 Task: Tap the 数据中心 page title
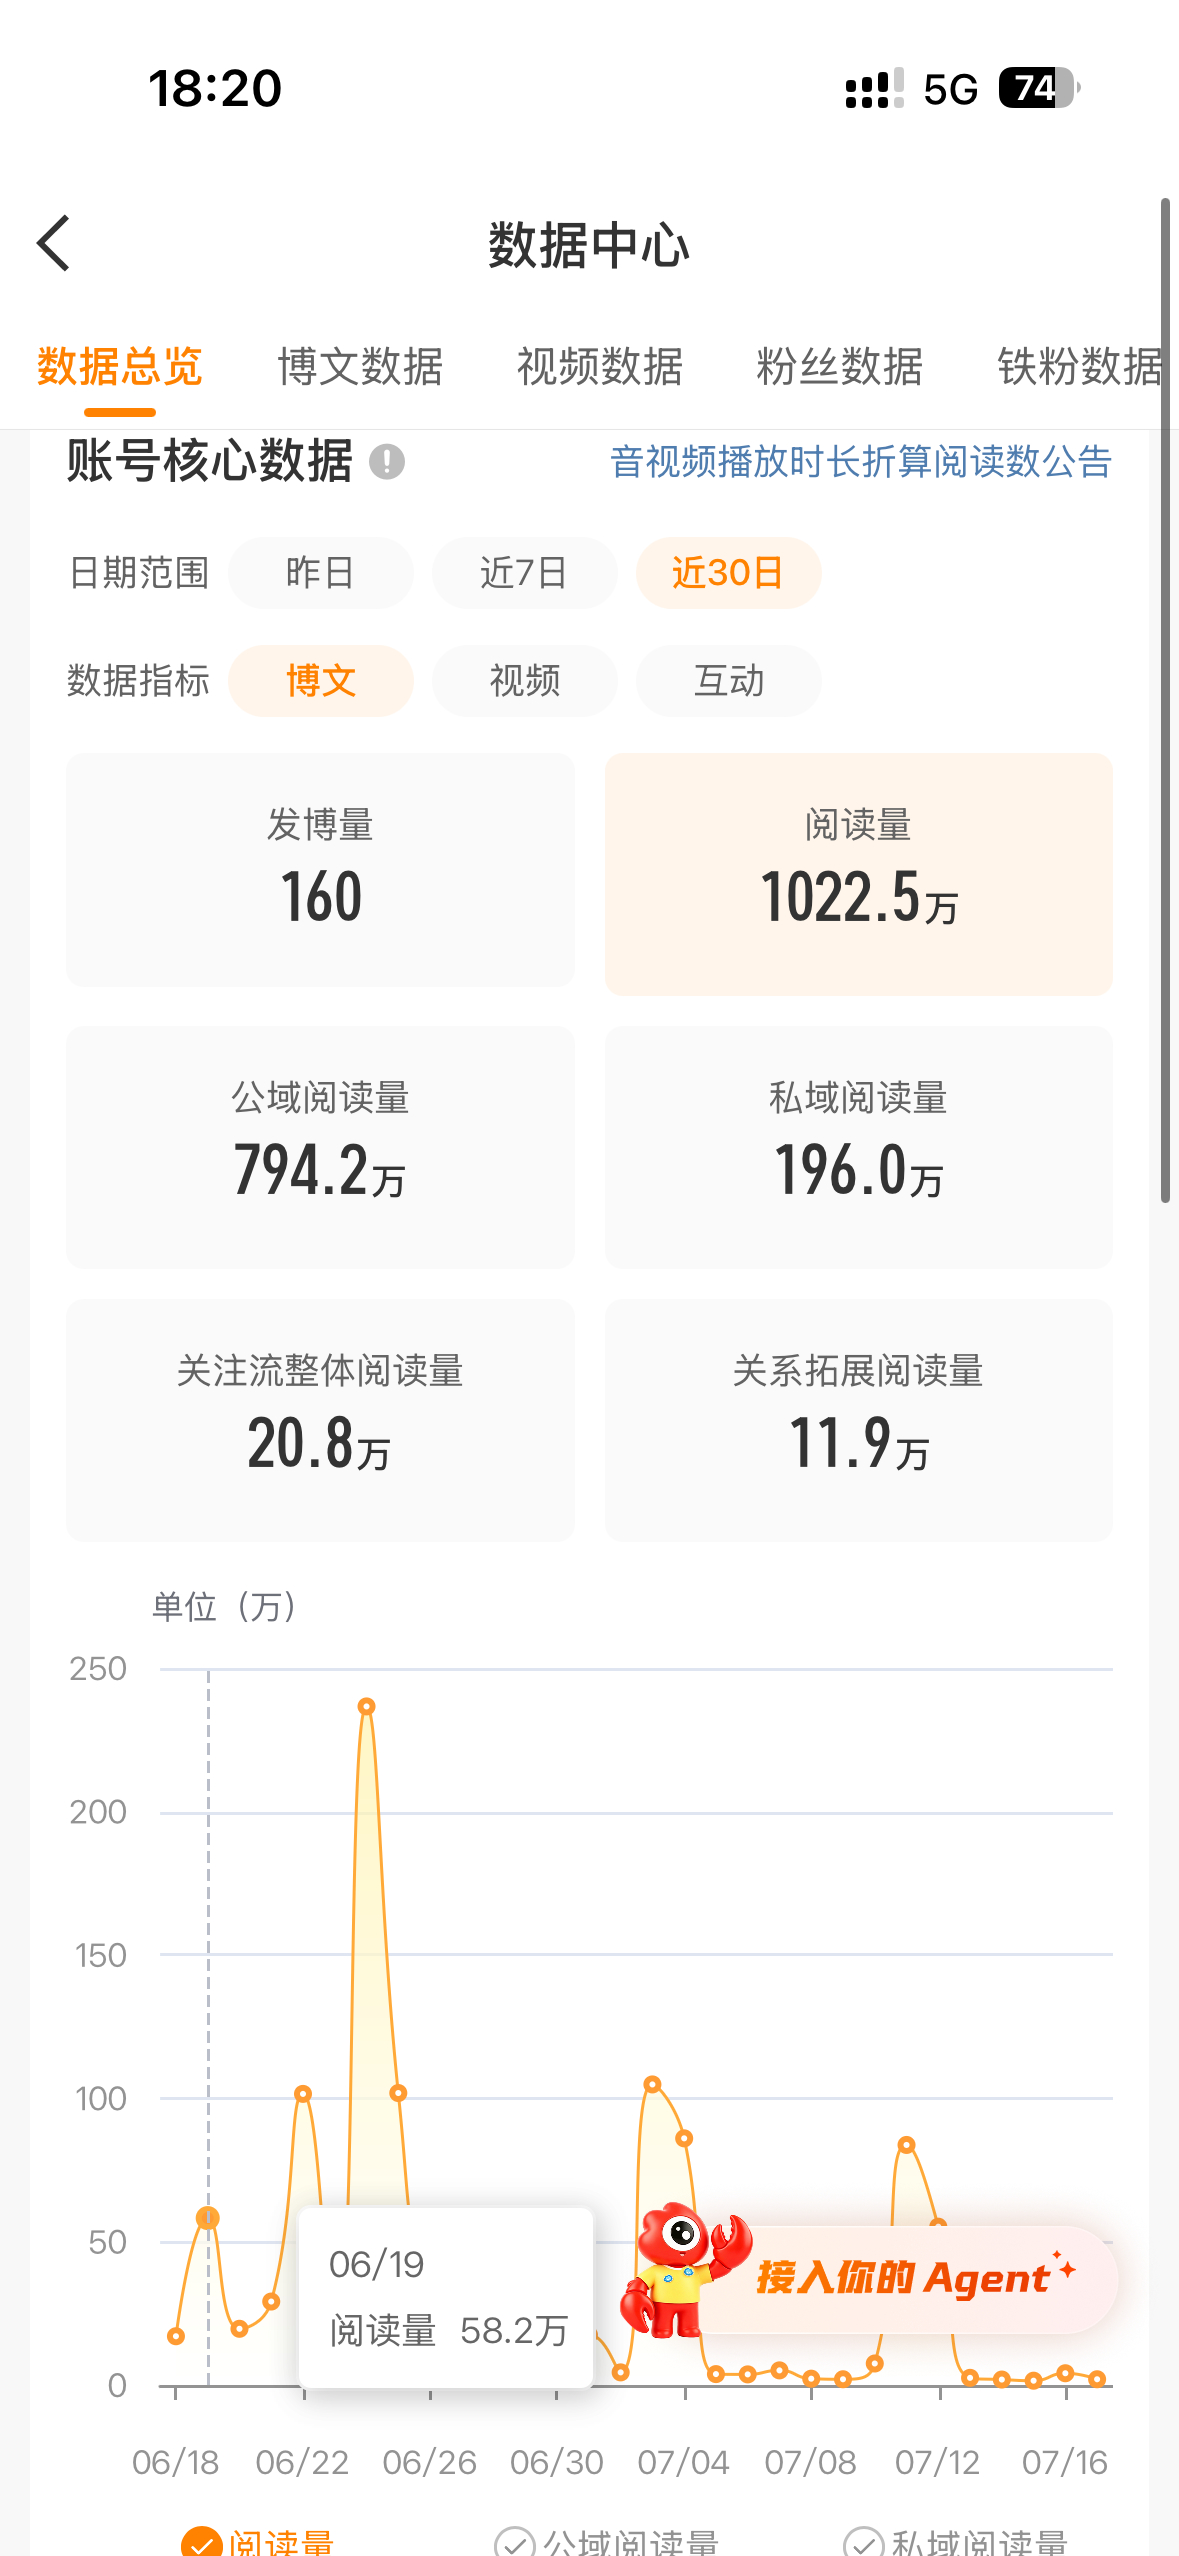click(x=589, y=245)
